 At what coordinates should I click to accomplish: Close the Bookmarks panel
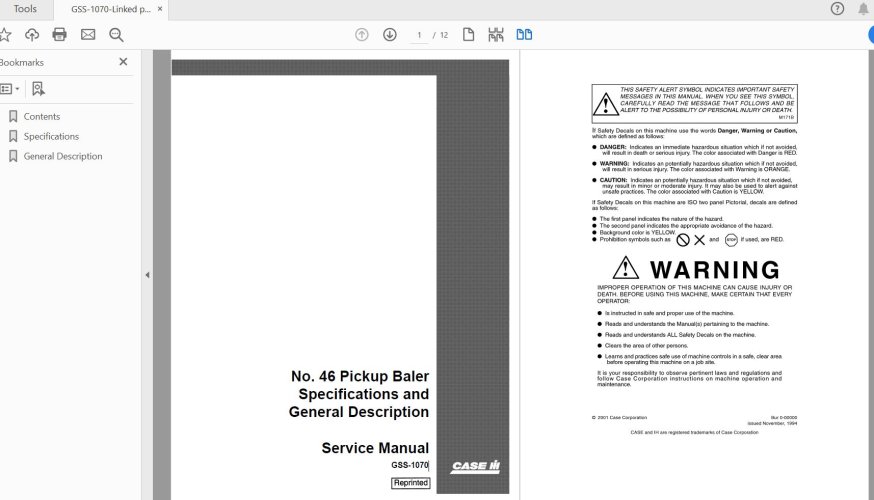123,62
